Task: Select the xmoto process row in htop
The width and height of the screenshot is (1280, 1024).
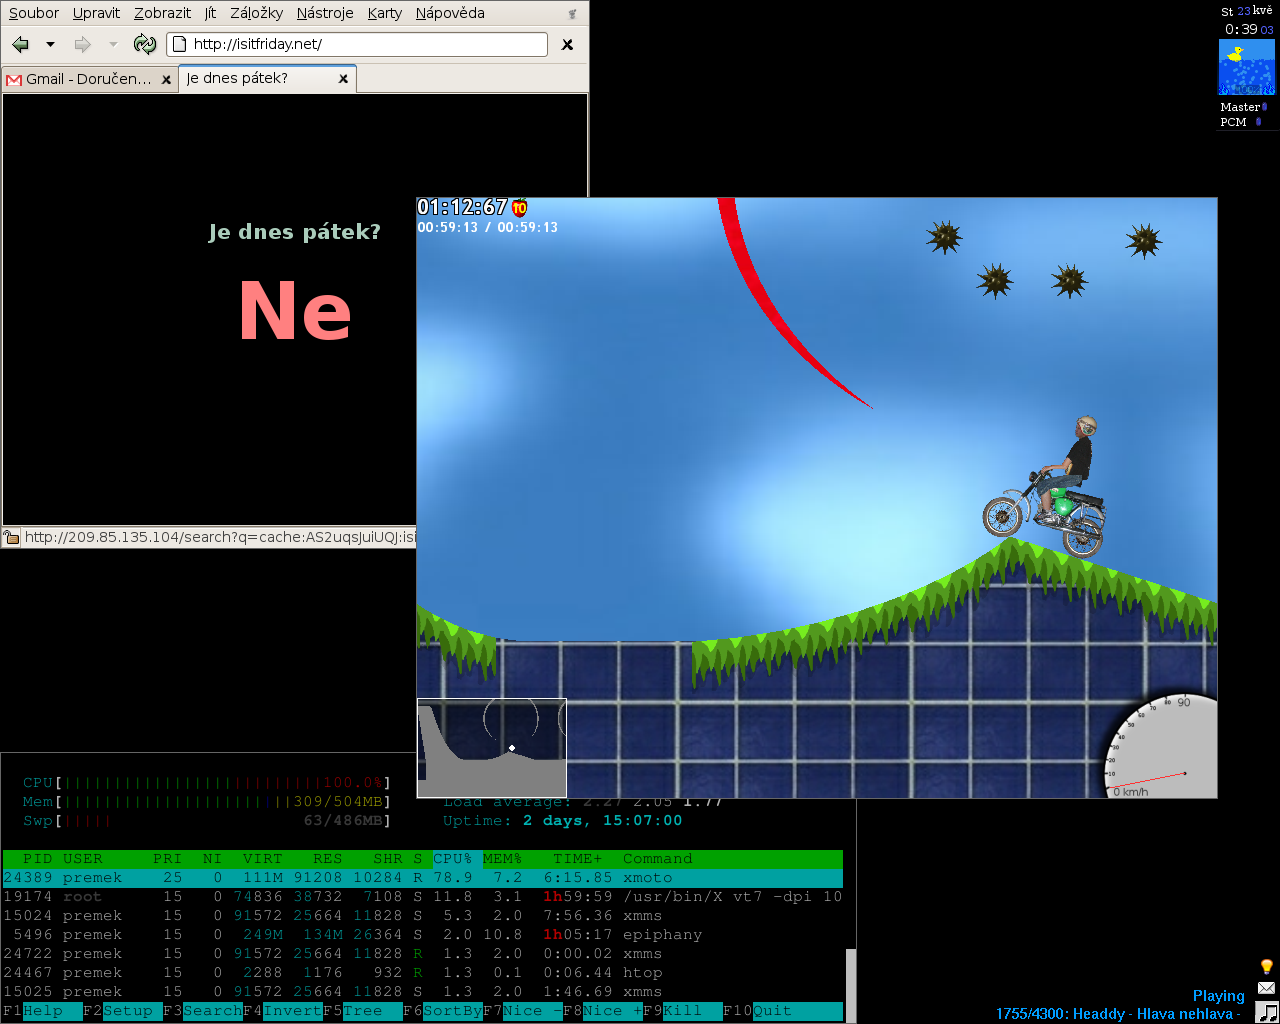Action: 423,878
